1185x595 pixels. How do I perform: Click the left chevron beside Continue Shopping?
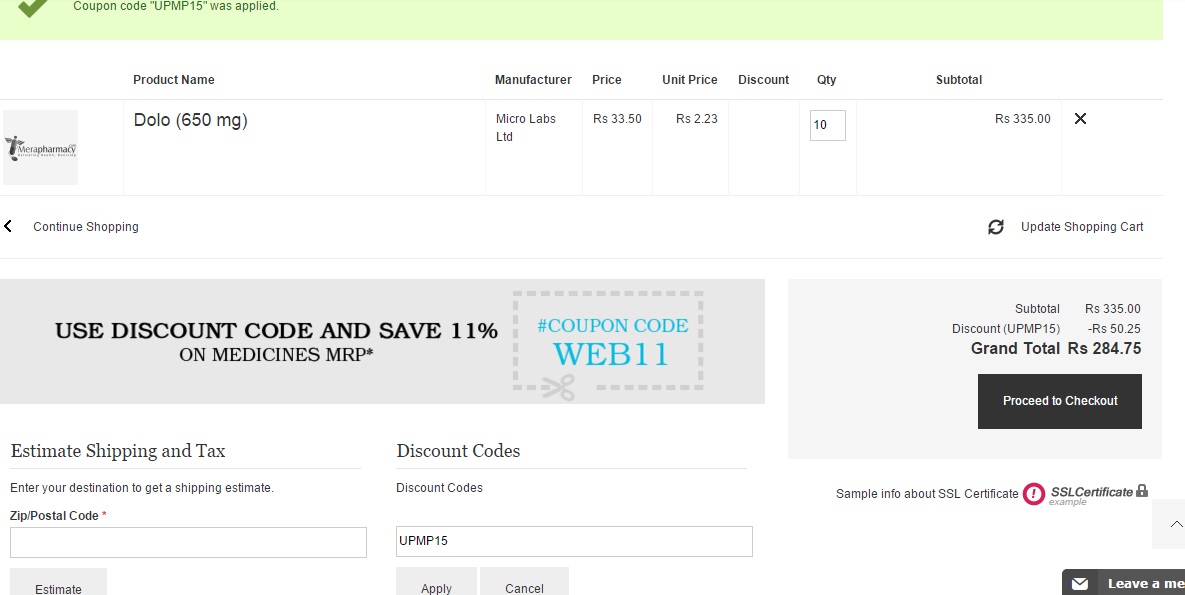tap(8, 227)
